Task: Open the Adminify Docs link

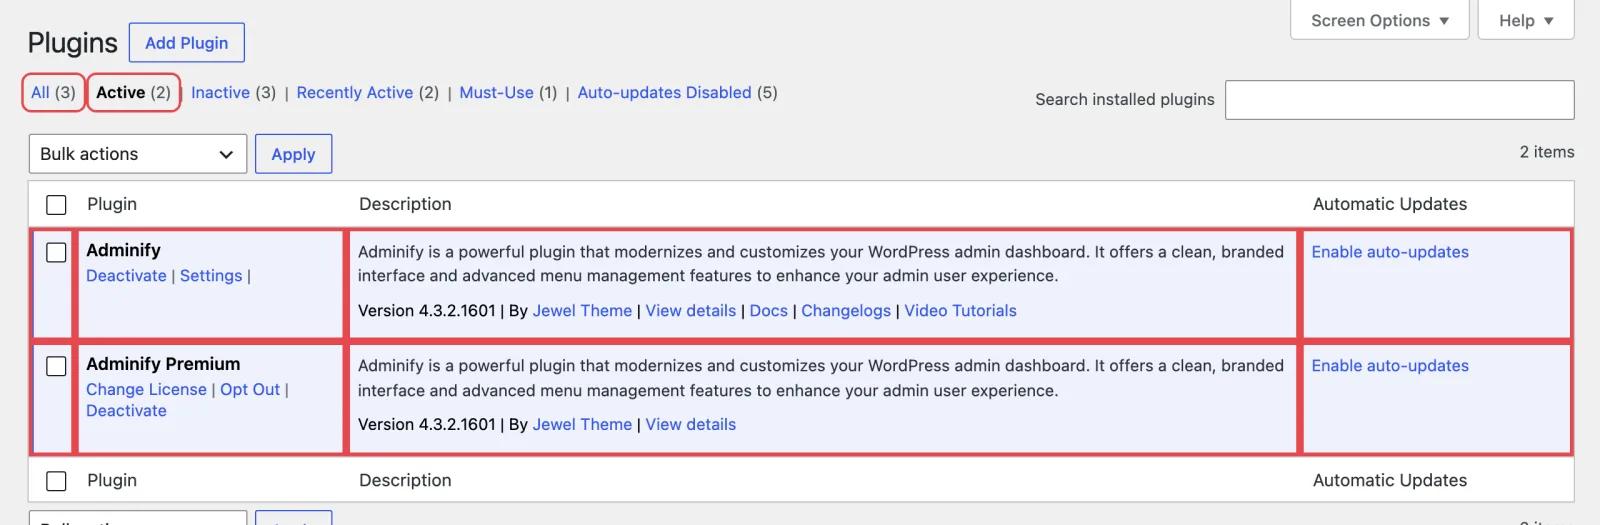Action: coord(768,311)
